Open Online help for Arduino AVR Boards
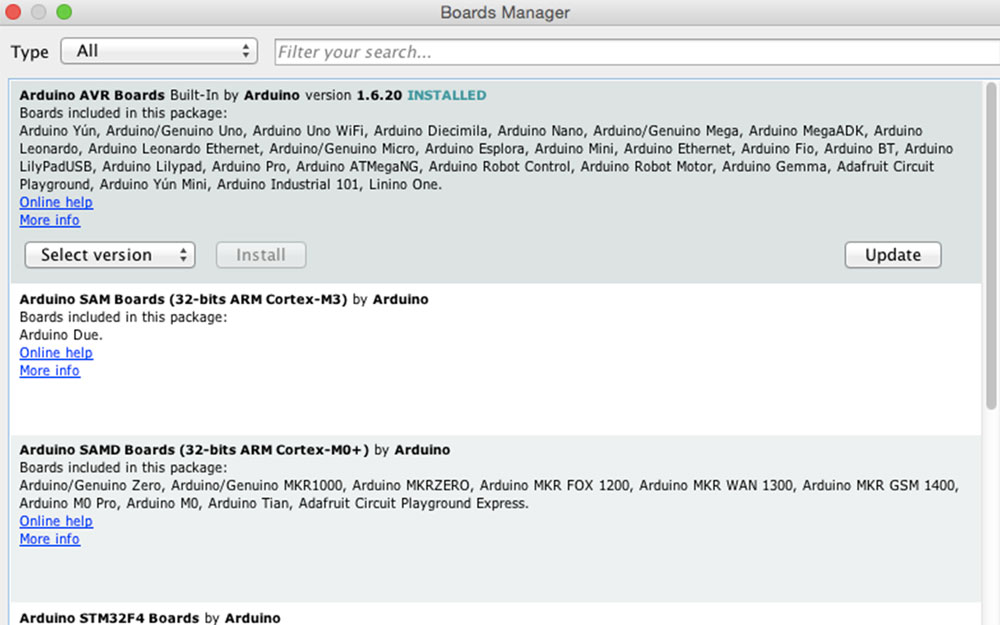The height and width of the screenshot is (625, 1000). [56, 202]
